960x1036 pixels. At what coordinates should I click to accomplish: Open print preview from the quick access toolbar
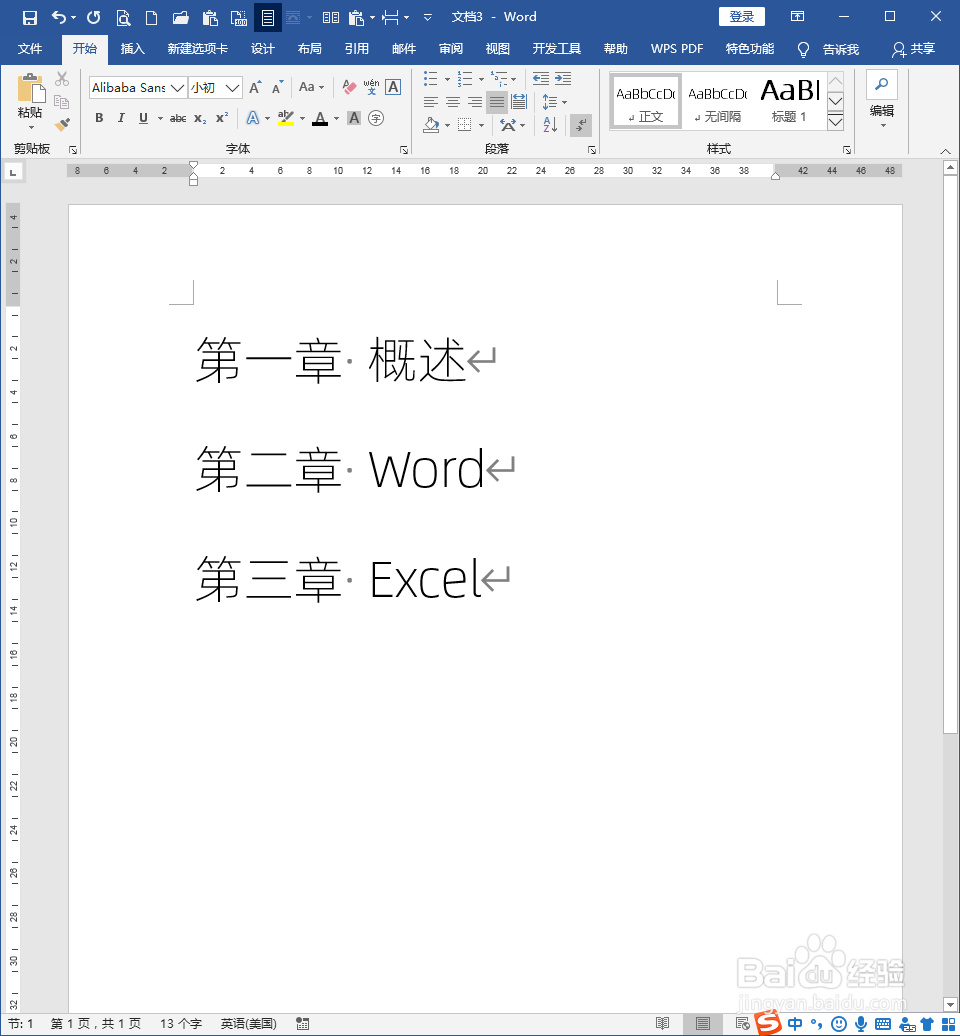[x=123, y=17]
